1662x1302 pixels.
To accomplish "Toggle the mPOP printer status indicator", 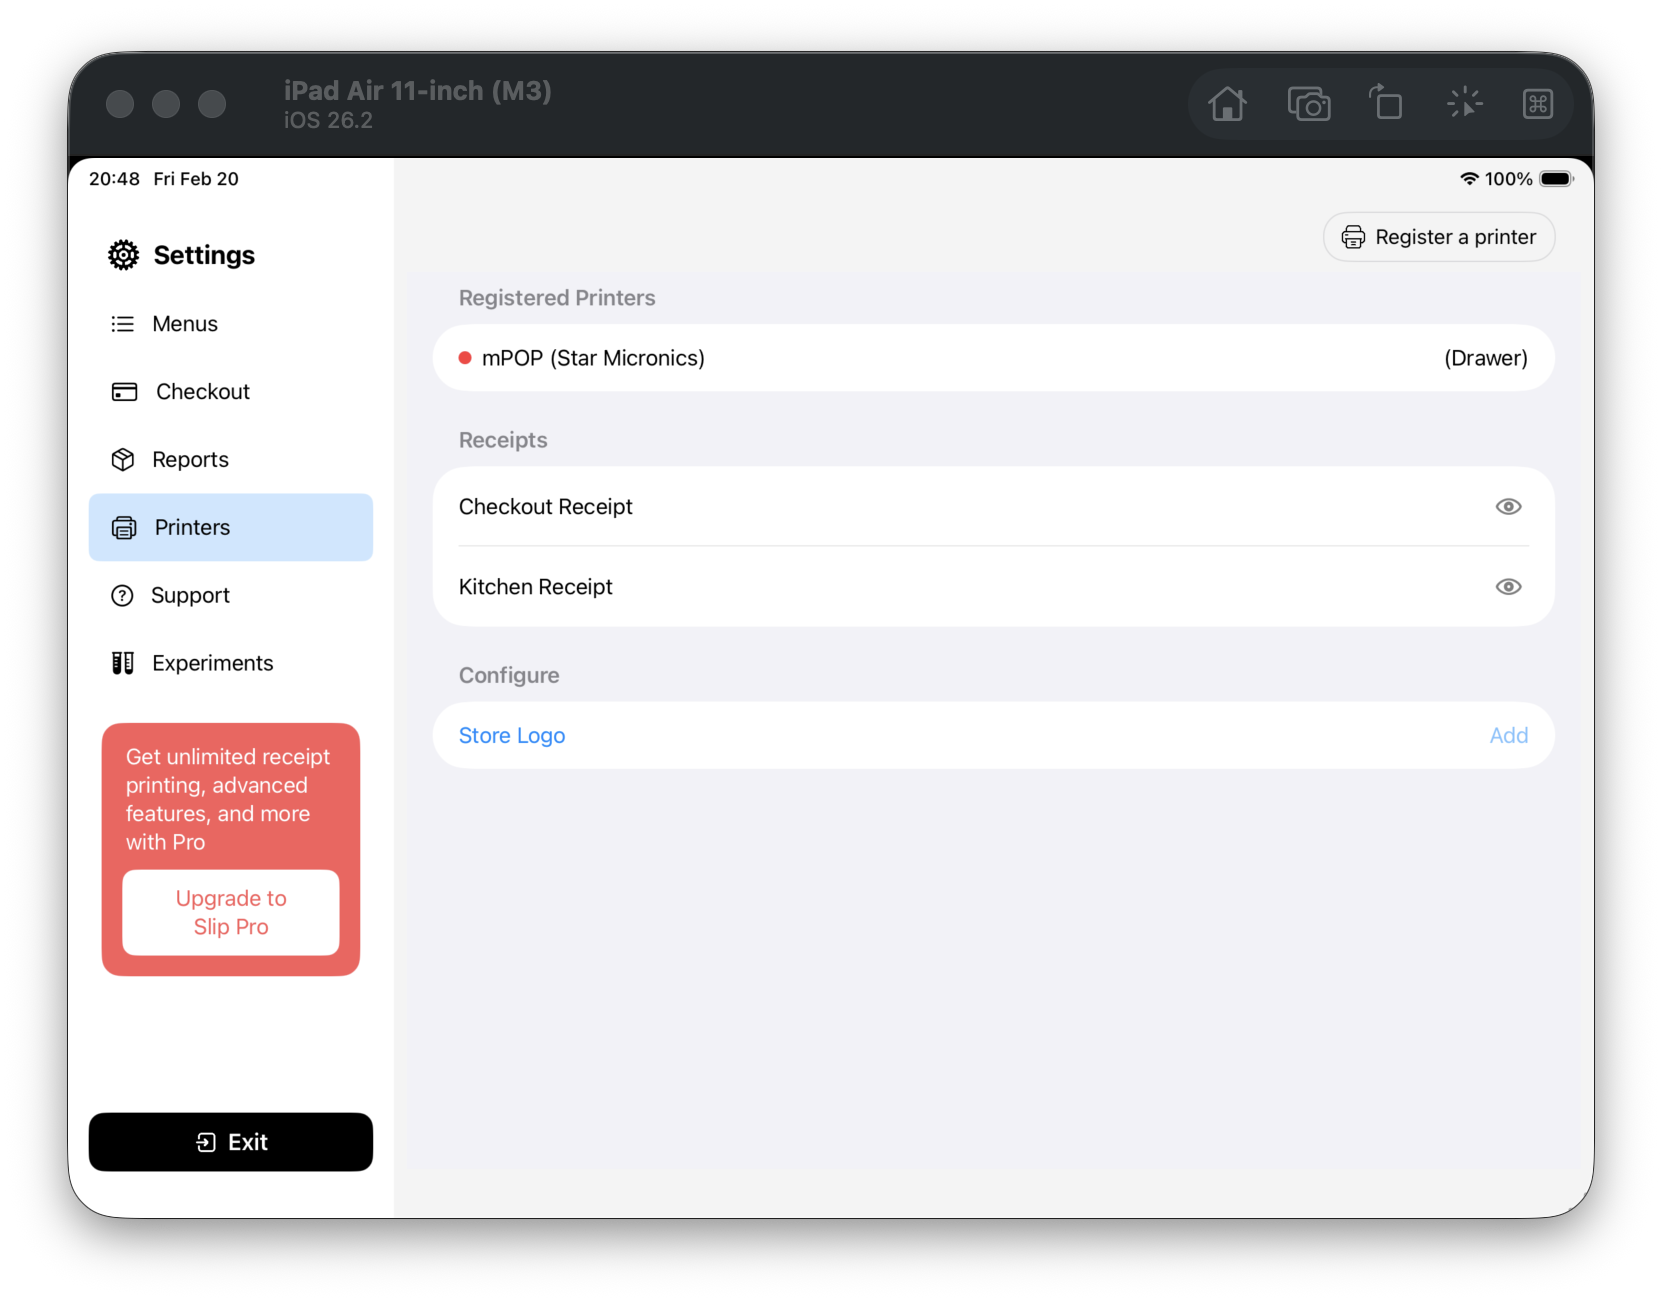I will pyautogui.click(x=465, y=357).
